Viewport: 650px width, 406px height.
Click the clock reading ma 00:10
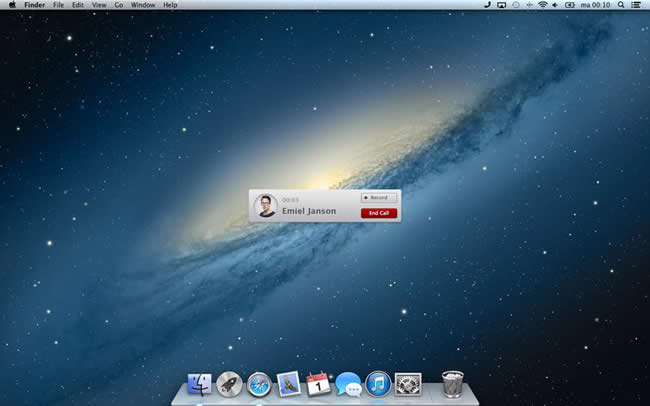click(595, 5)
